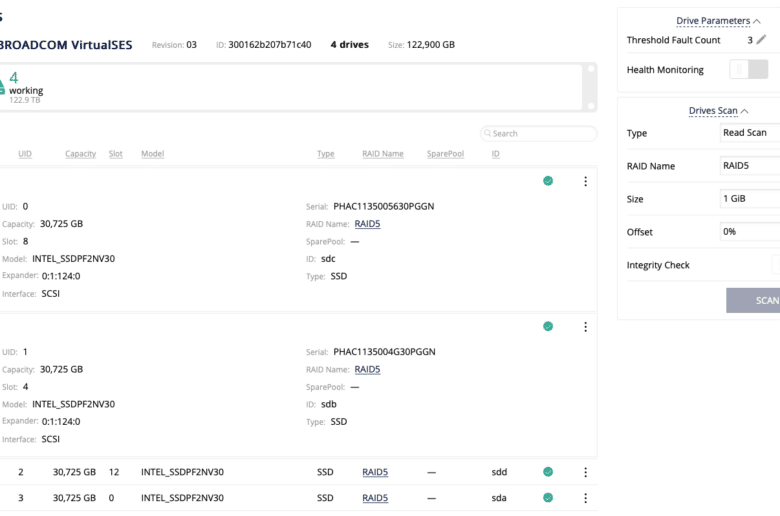Click the ID value sdb
Screen dimensions: 780x516
coord(329,404)
